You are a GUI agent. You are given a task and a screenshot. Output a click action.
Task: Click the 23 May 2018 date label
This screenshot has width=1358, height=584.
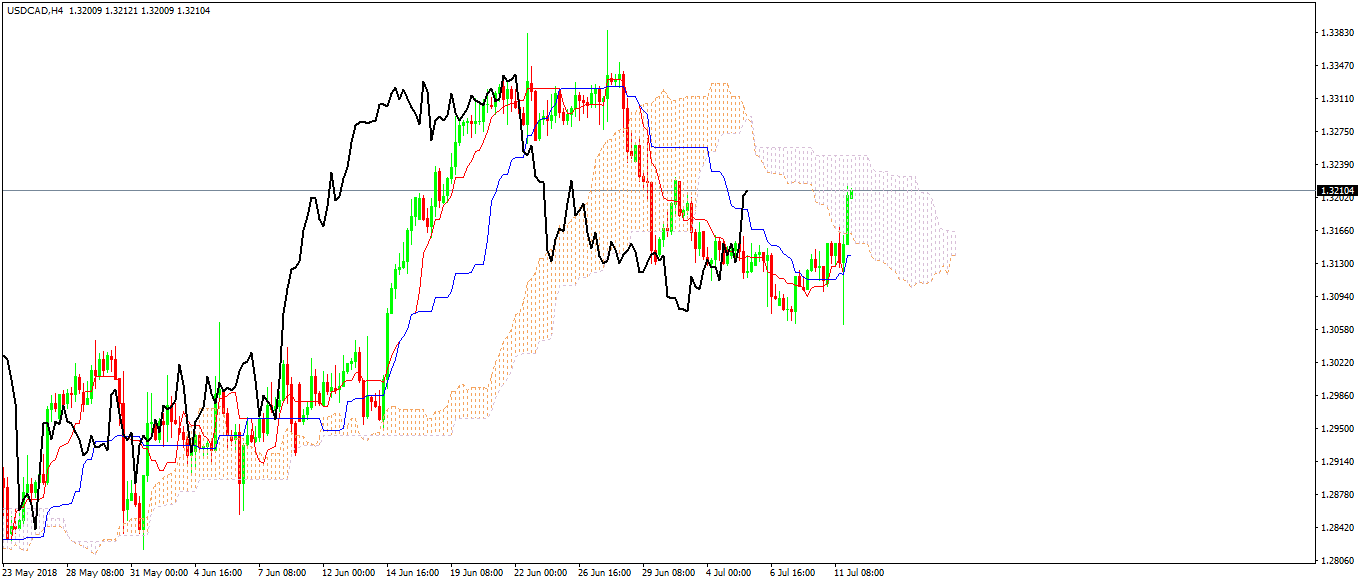(x=30, y=574)
